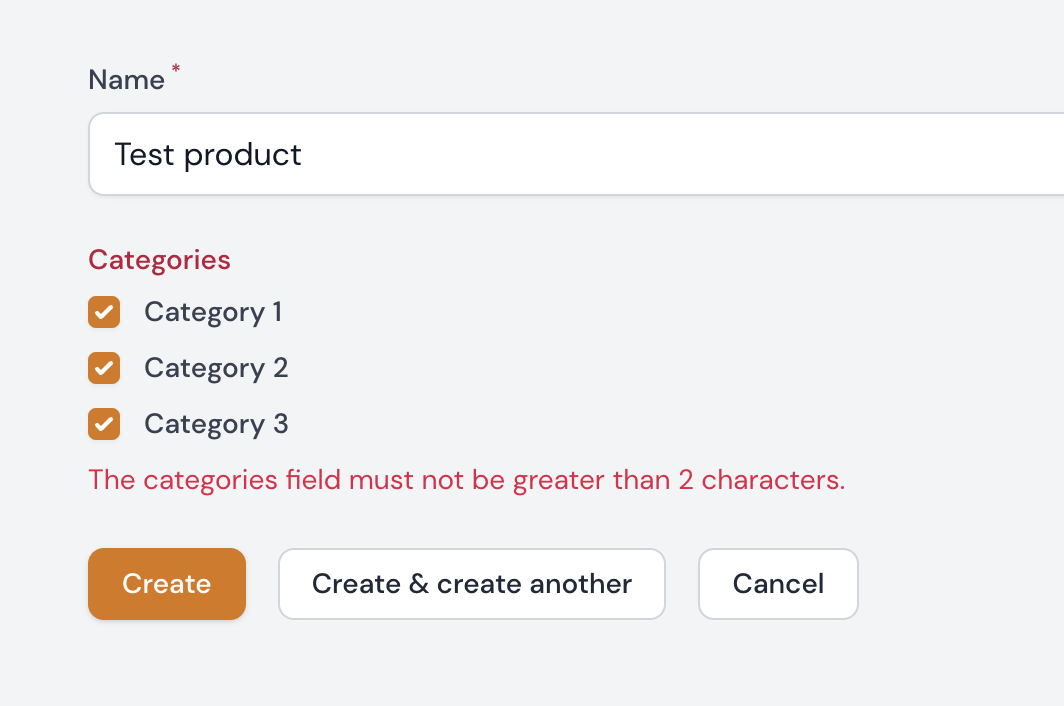The width and height of the screenshot is (1064, 706).
Task: Click the red required asterisk beside Name
Action: tap(176, 69)
